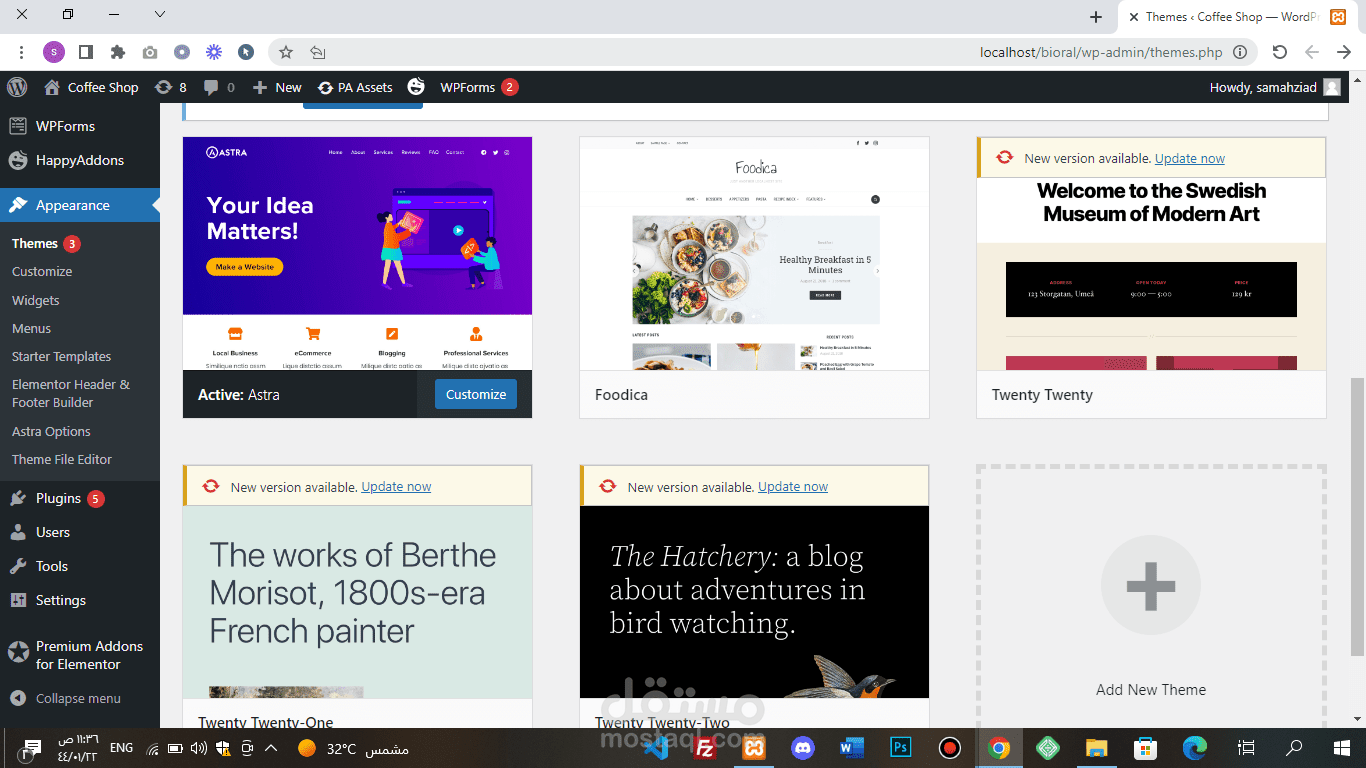Open the comments bubble in admin bar

219,87
